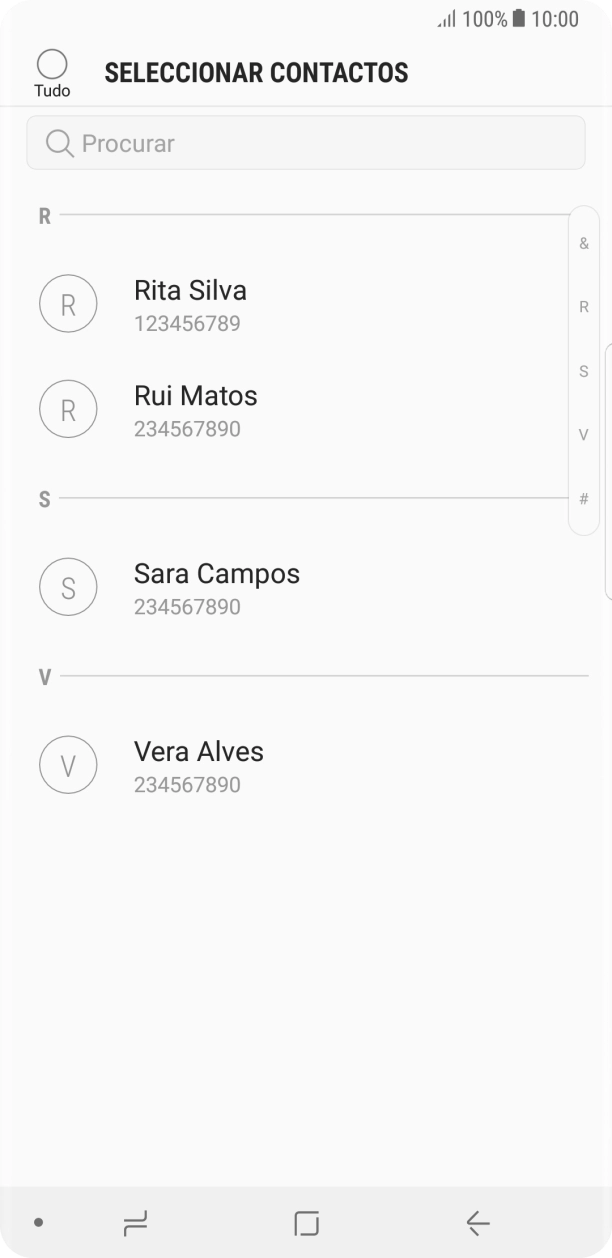Select Rita Silva's avatar icon
The height and width of the screenshot is (1258, 612).
point(68,303)
